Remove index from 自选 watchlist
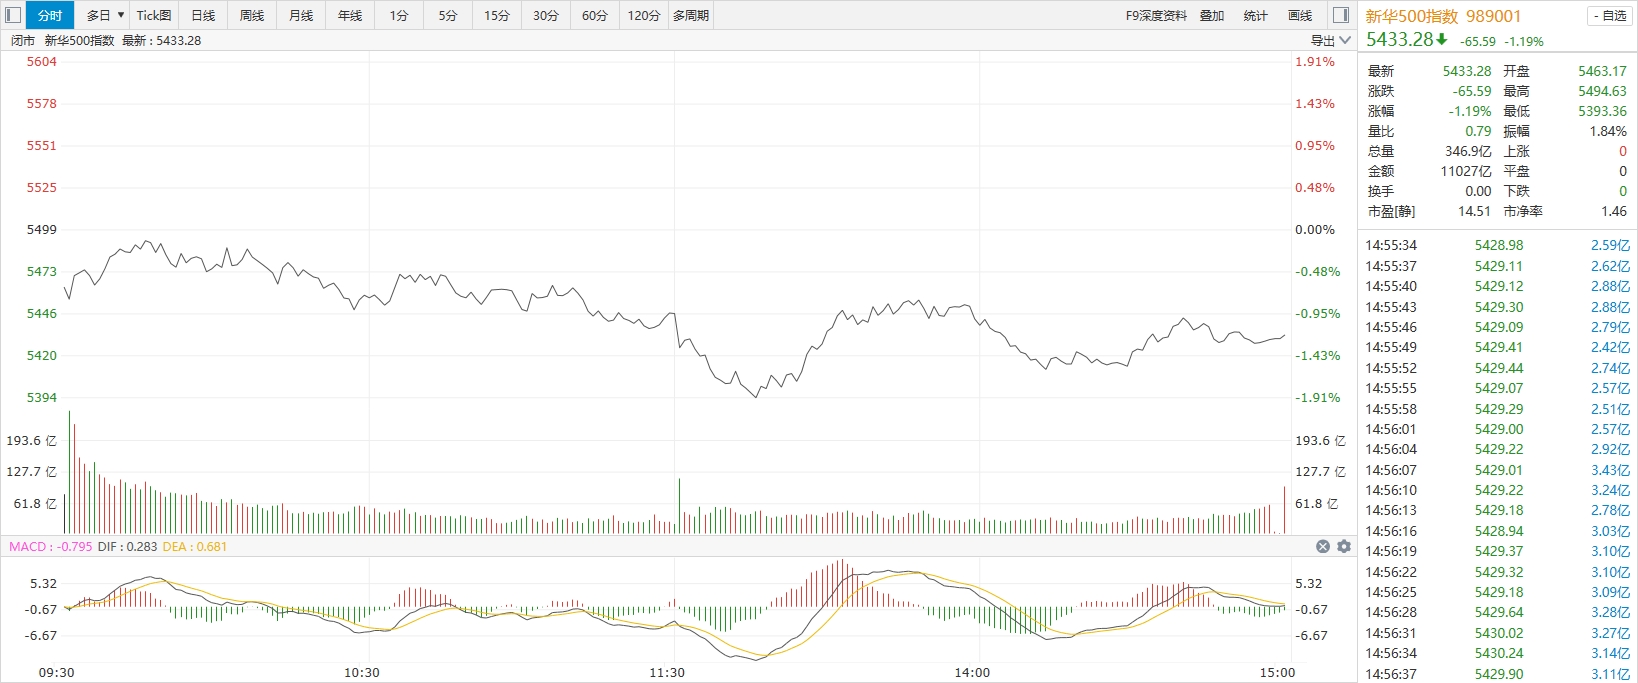The image size is (1638, 683). coord(1609,16)
